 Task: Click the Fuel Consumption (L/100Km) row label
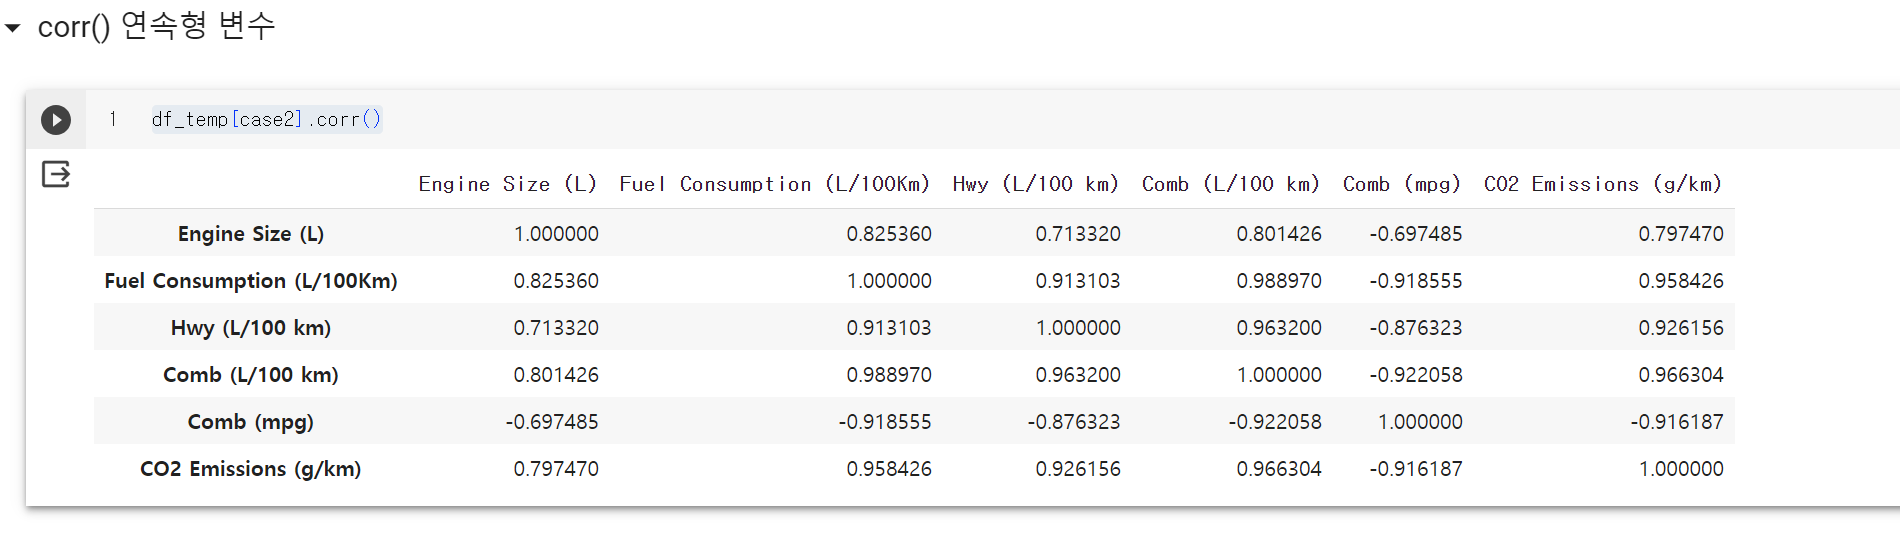[x=251, y=281]
